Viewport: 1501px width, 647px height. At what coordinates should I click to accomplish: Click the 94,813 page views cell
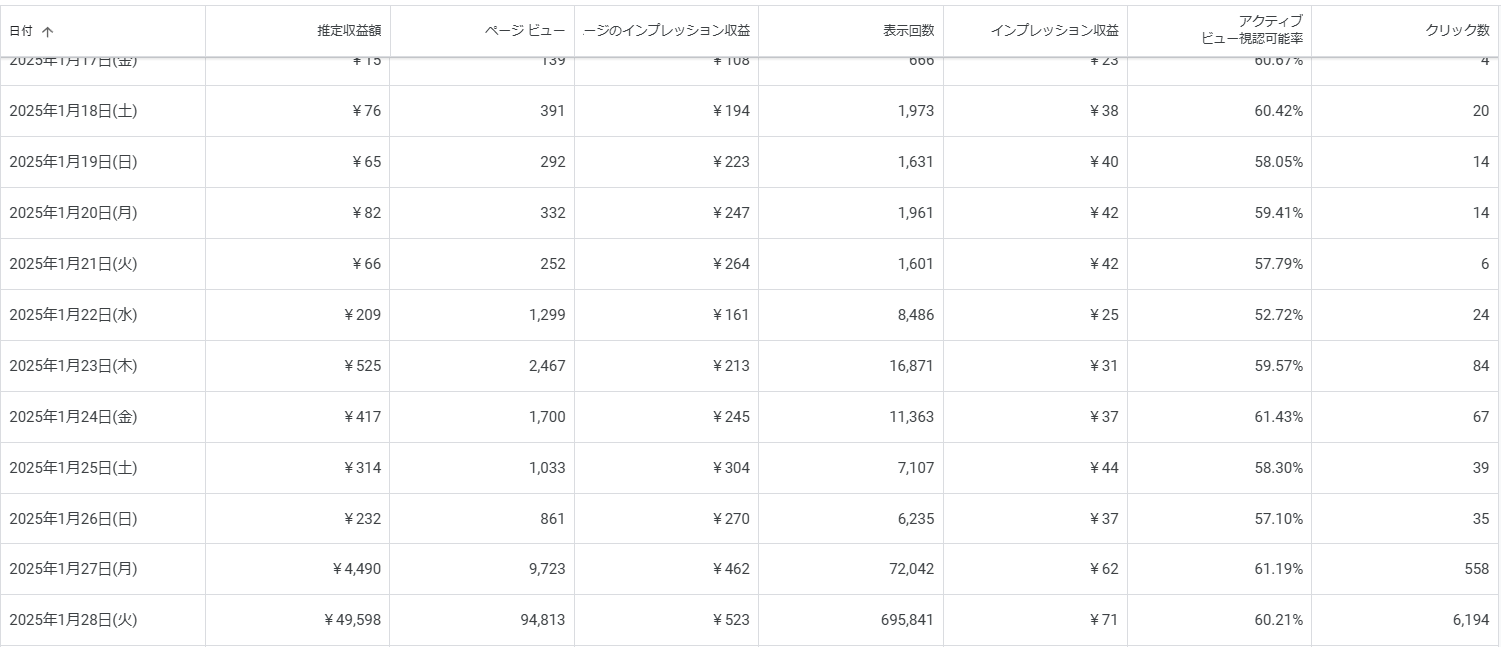pos(543,620)
